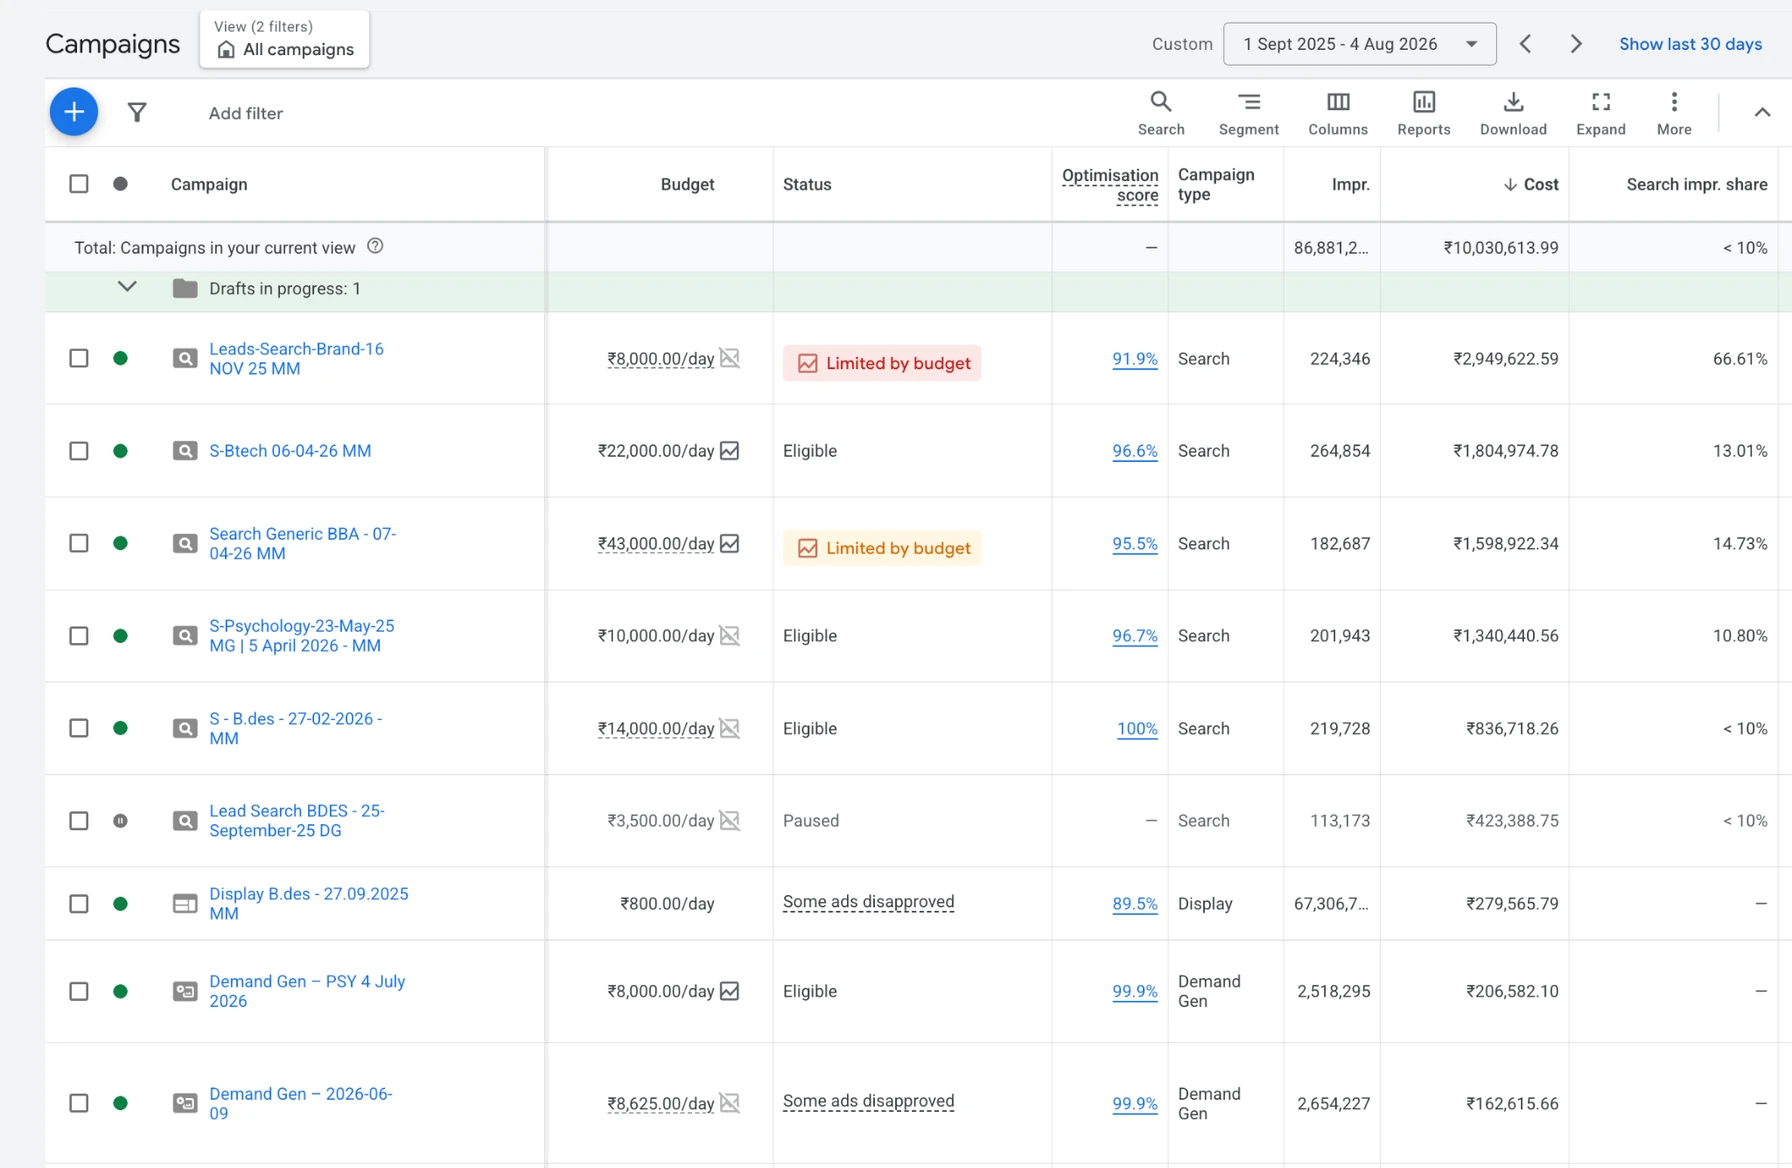Open the All campaigns view selector
The image size is (1792, 1168).
(x=285, y=40)
